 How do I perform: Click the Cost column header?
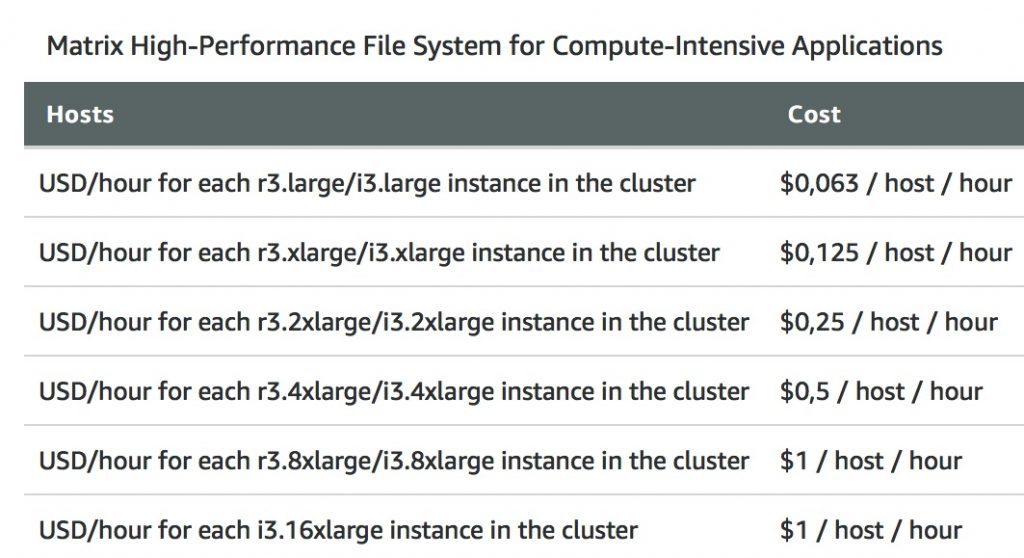coord(814,114)
